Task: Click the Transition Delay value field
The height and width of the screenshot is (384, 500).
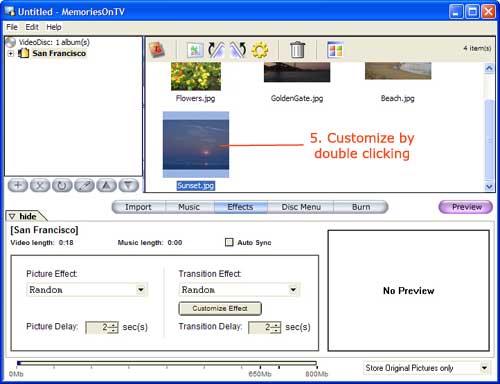Action: [x=260, y=327]
